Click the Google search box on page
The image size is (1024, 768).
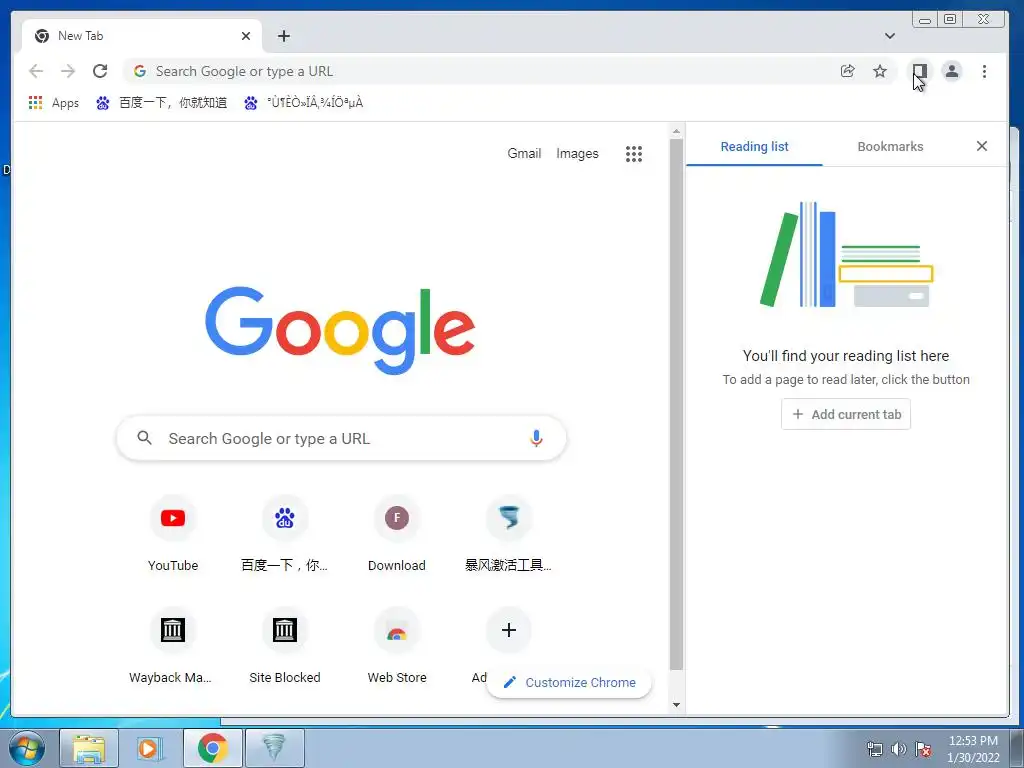point(341,438)
